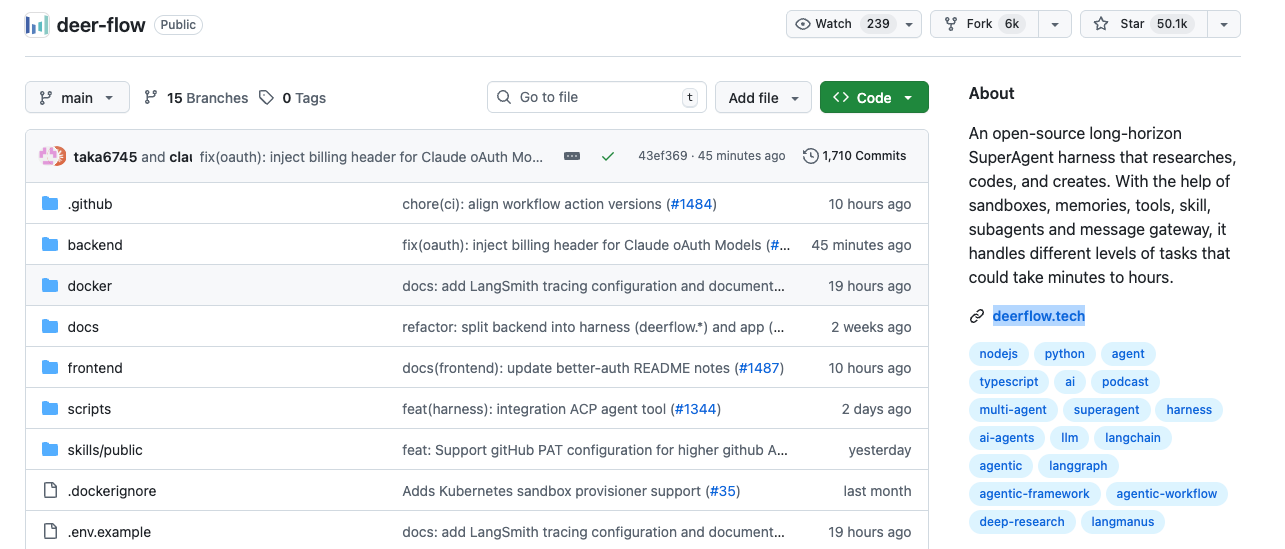Click the commit details ellipsis icon
The height and width of the screenshot is (549, 1285).
[572, 156]
